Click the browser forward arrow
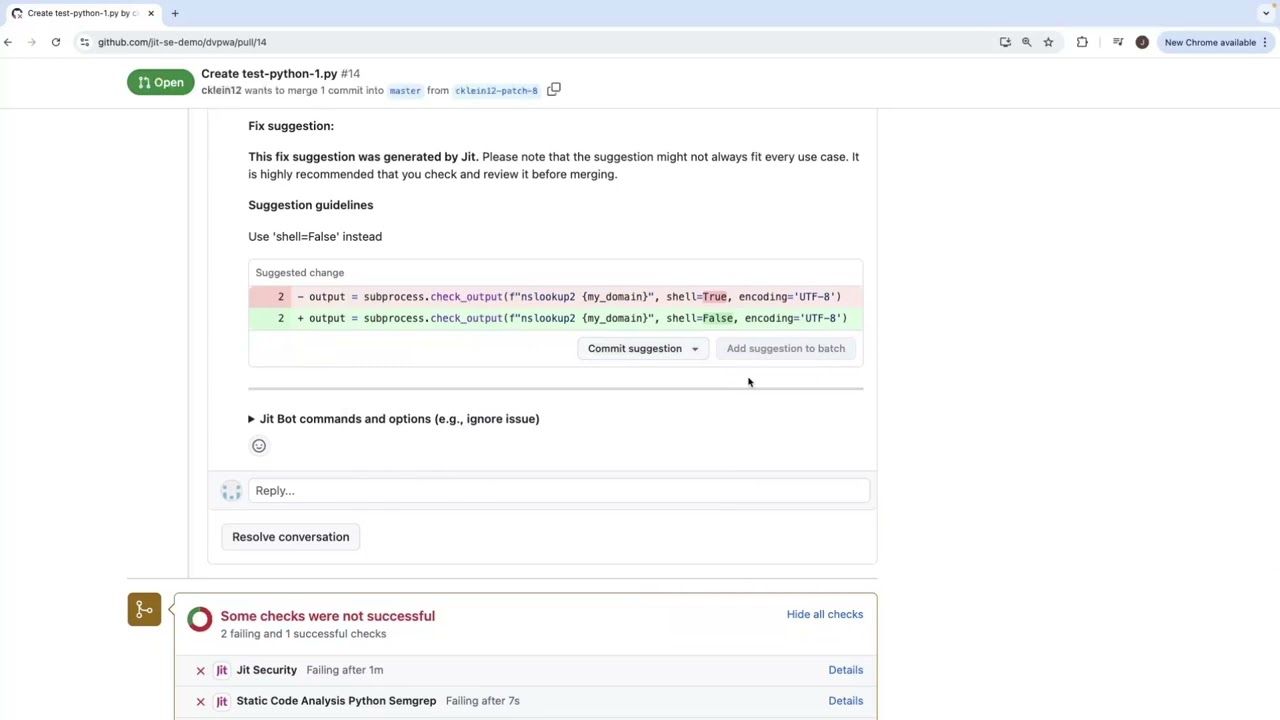 32,42
